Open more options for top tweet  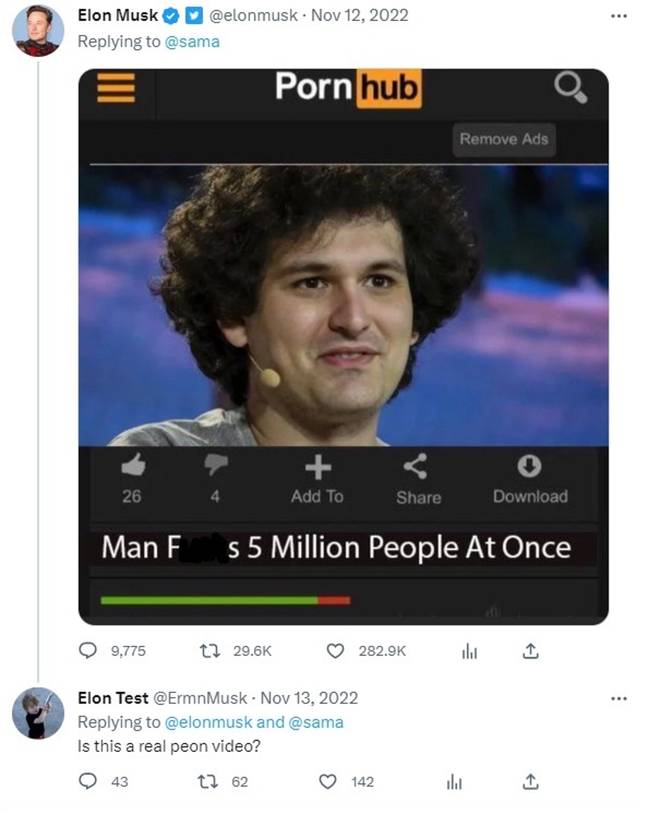pos(620,17)
